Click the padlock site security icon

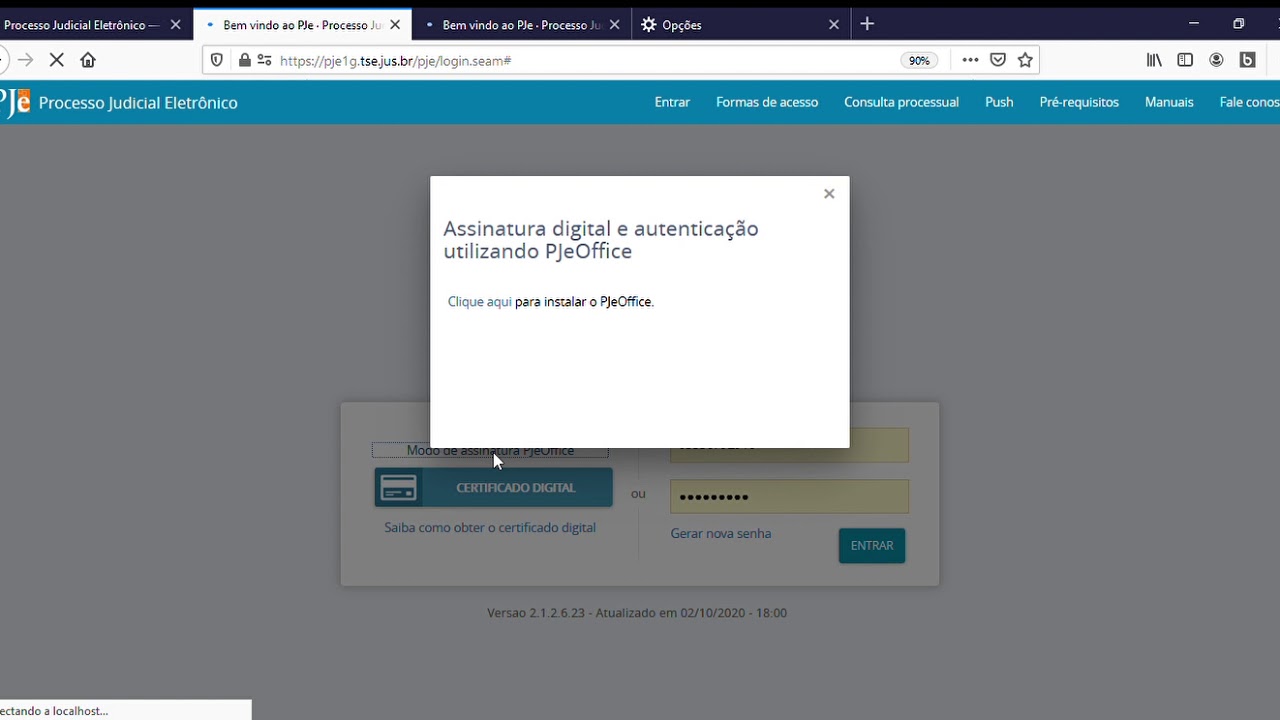pos(245,60)
